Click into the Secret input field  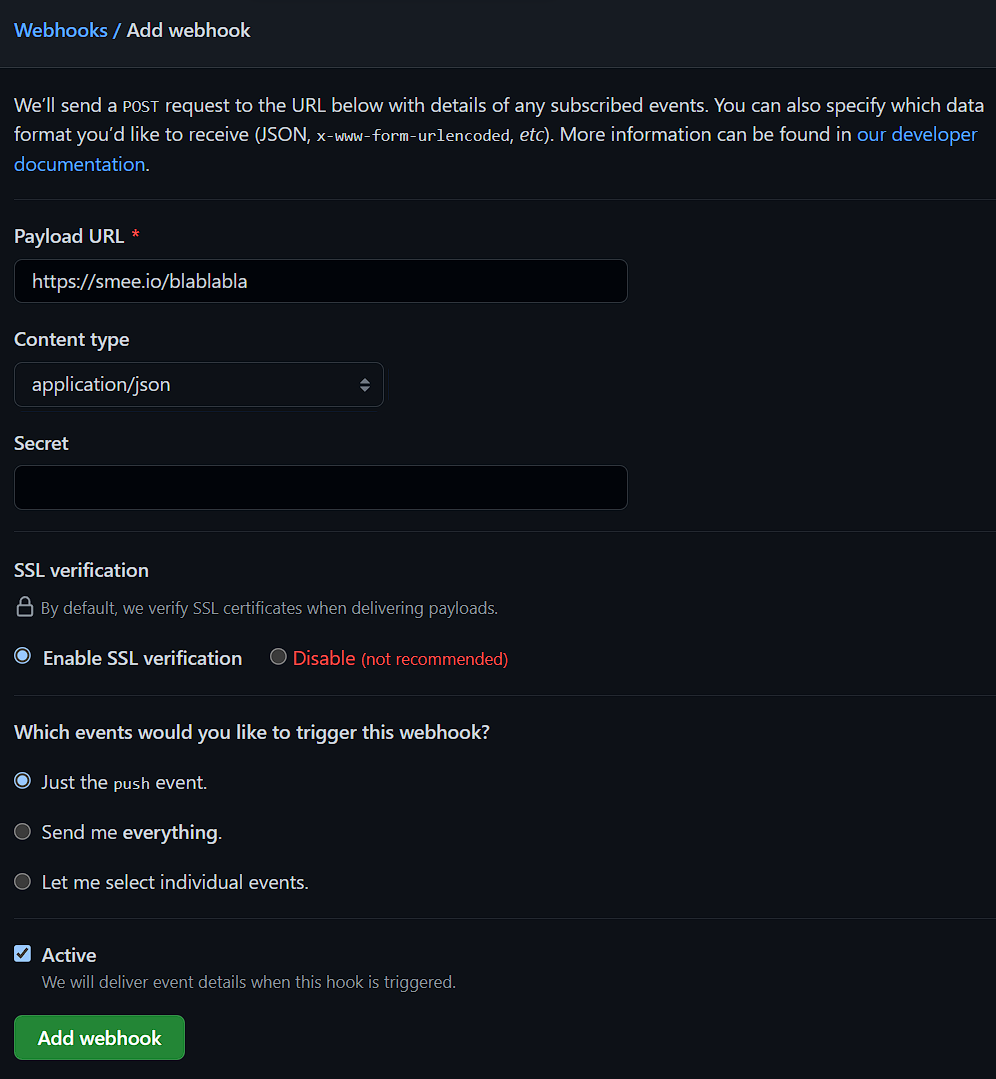(320, 487)
